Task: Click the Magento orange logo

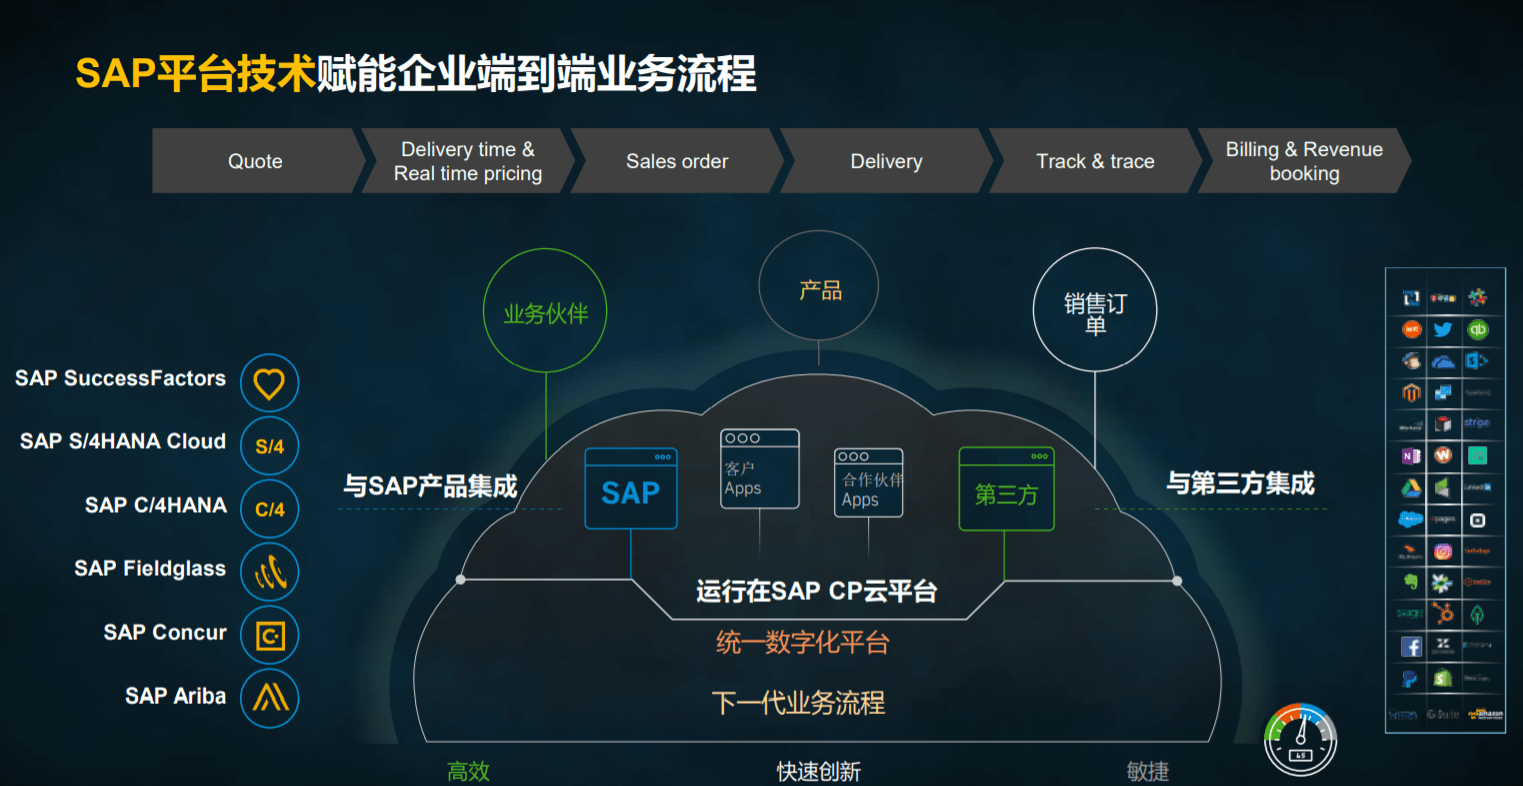Action: (x=1411, y=393)
